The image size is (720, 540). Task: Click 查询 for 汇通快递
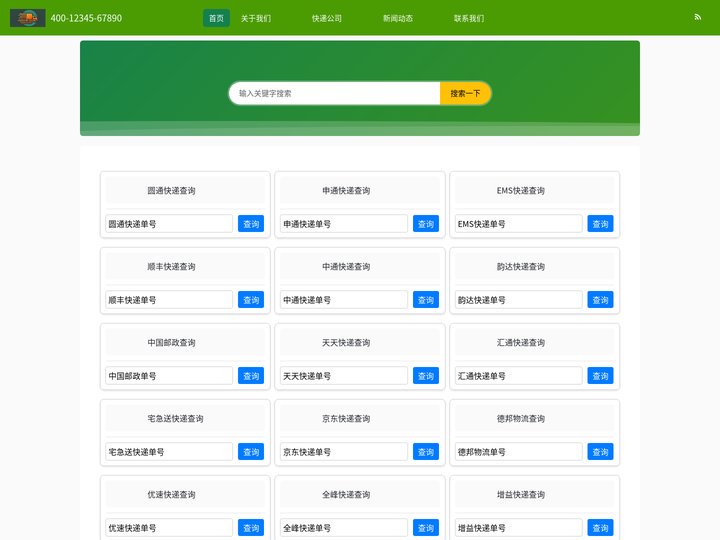[x=600, y=376]
